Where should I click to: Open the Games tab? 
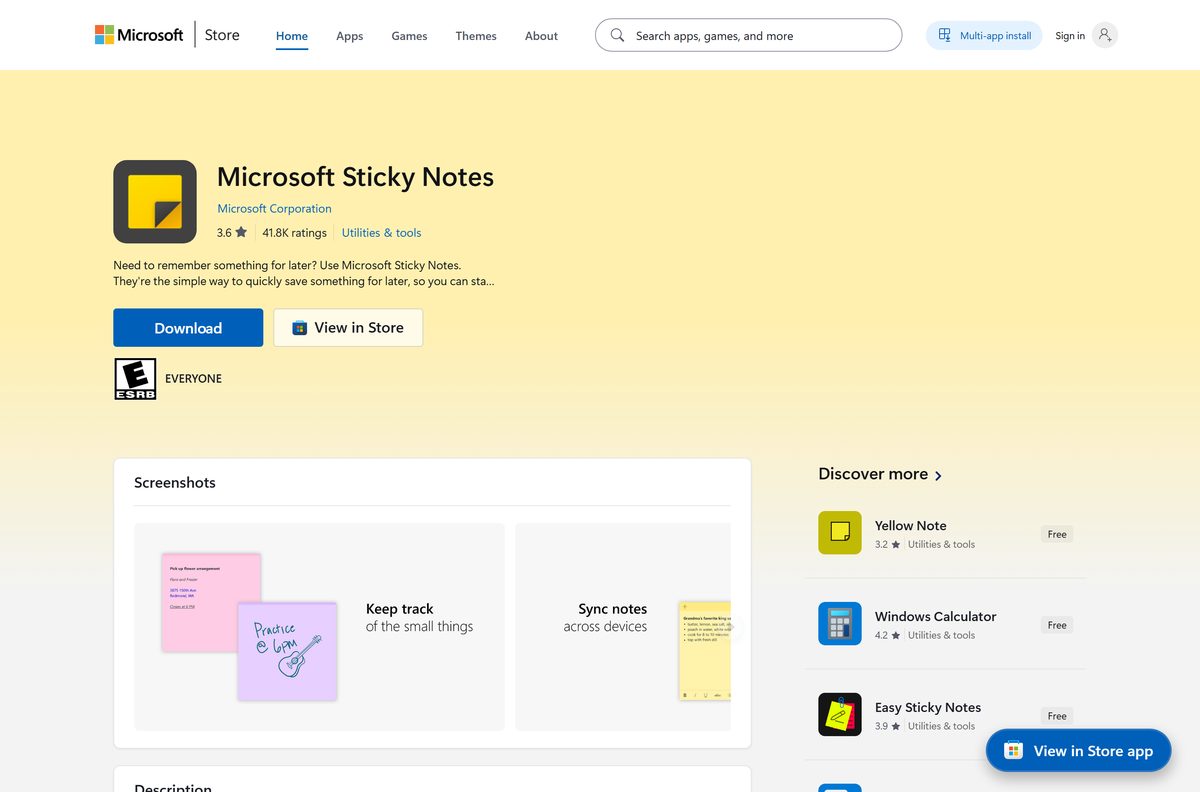409,36
